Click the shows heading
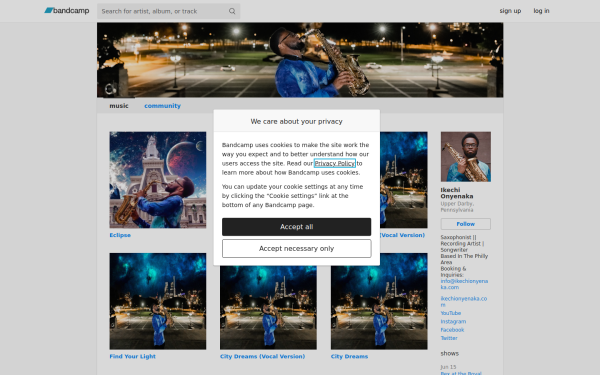 point(450,353)
